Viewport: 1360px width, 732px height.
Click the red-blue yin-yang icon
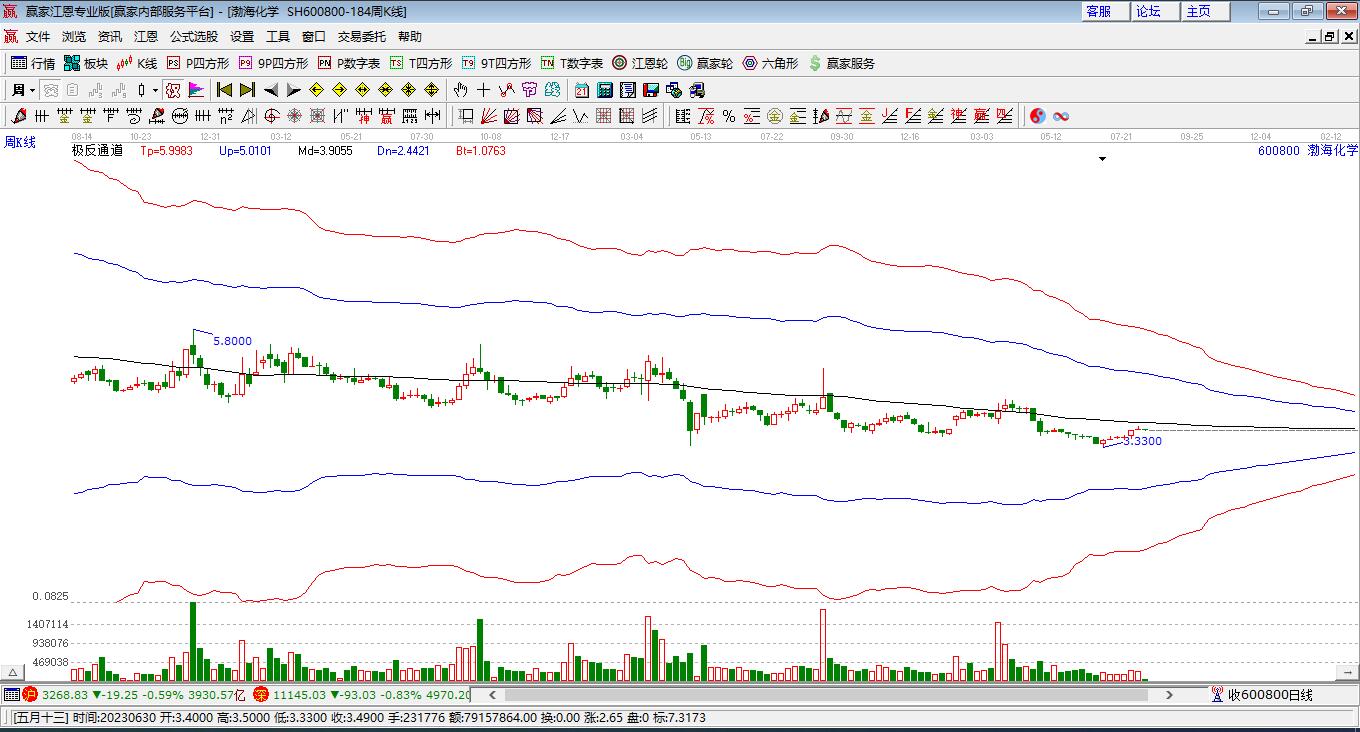point(1037,116)
